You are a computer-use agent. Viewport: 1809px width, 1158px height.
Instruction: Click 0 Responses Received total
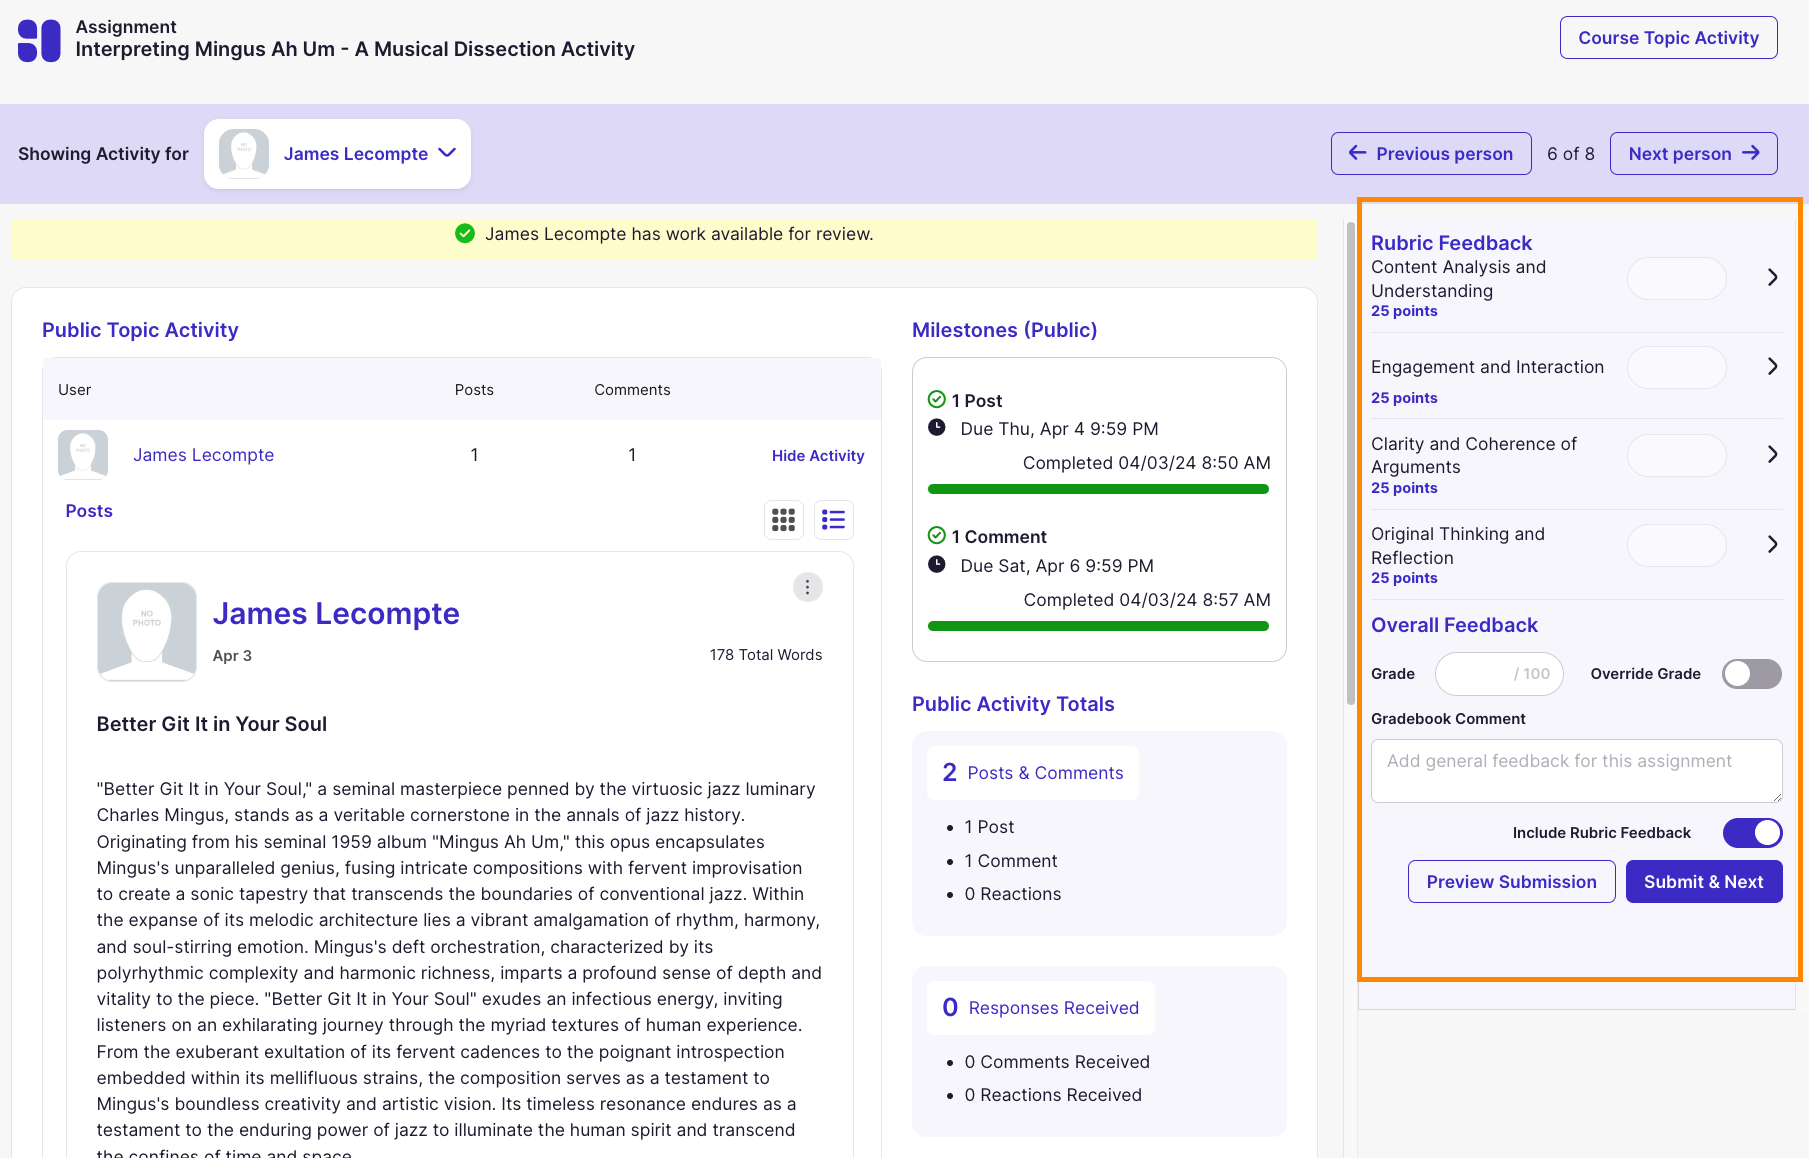tap(1041, 1008)
